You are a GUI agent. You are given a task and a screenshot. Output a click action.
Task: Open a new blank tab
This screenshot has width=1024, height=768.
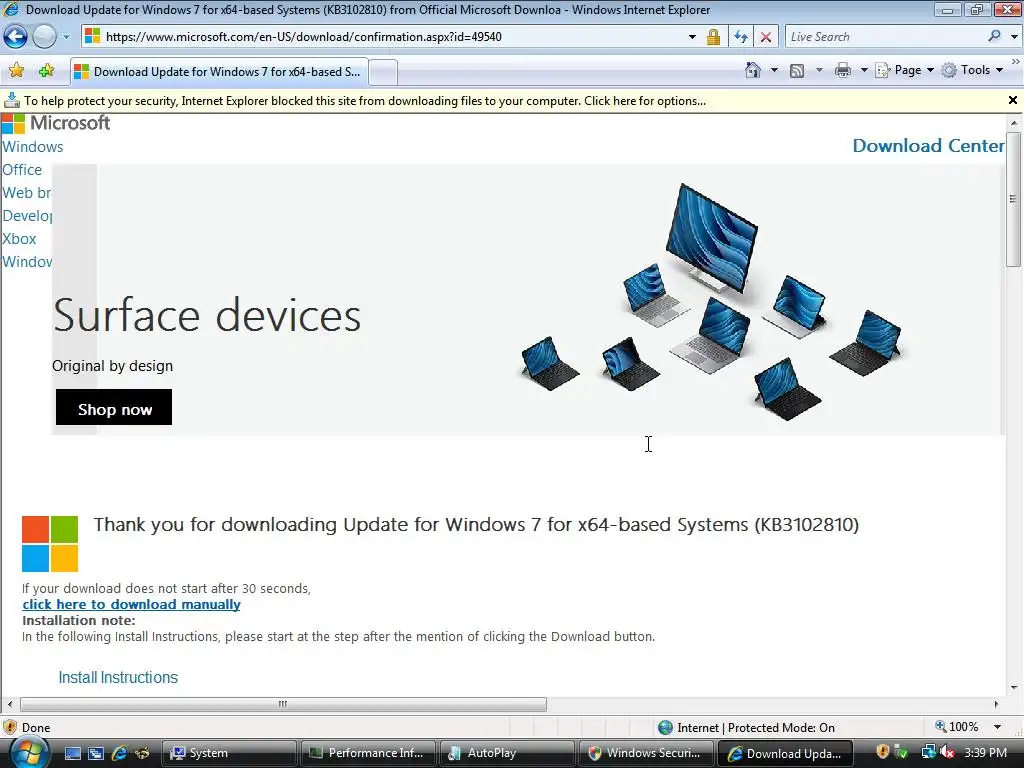[x=383, y=72]
